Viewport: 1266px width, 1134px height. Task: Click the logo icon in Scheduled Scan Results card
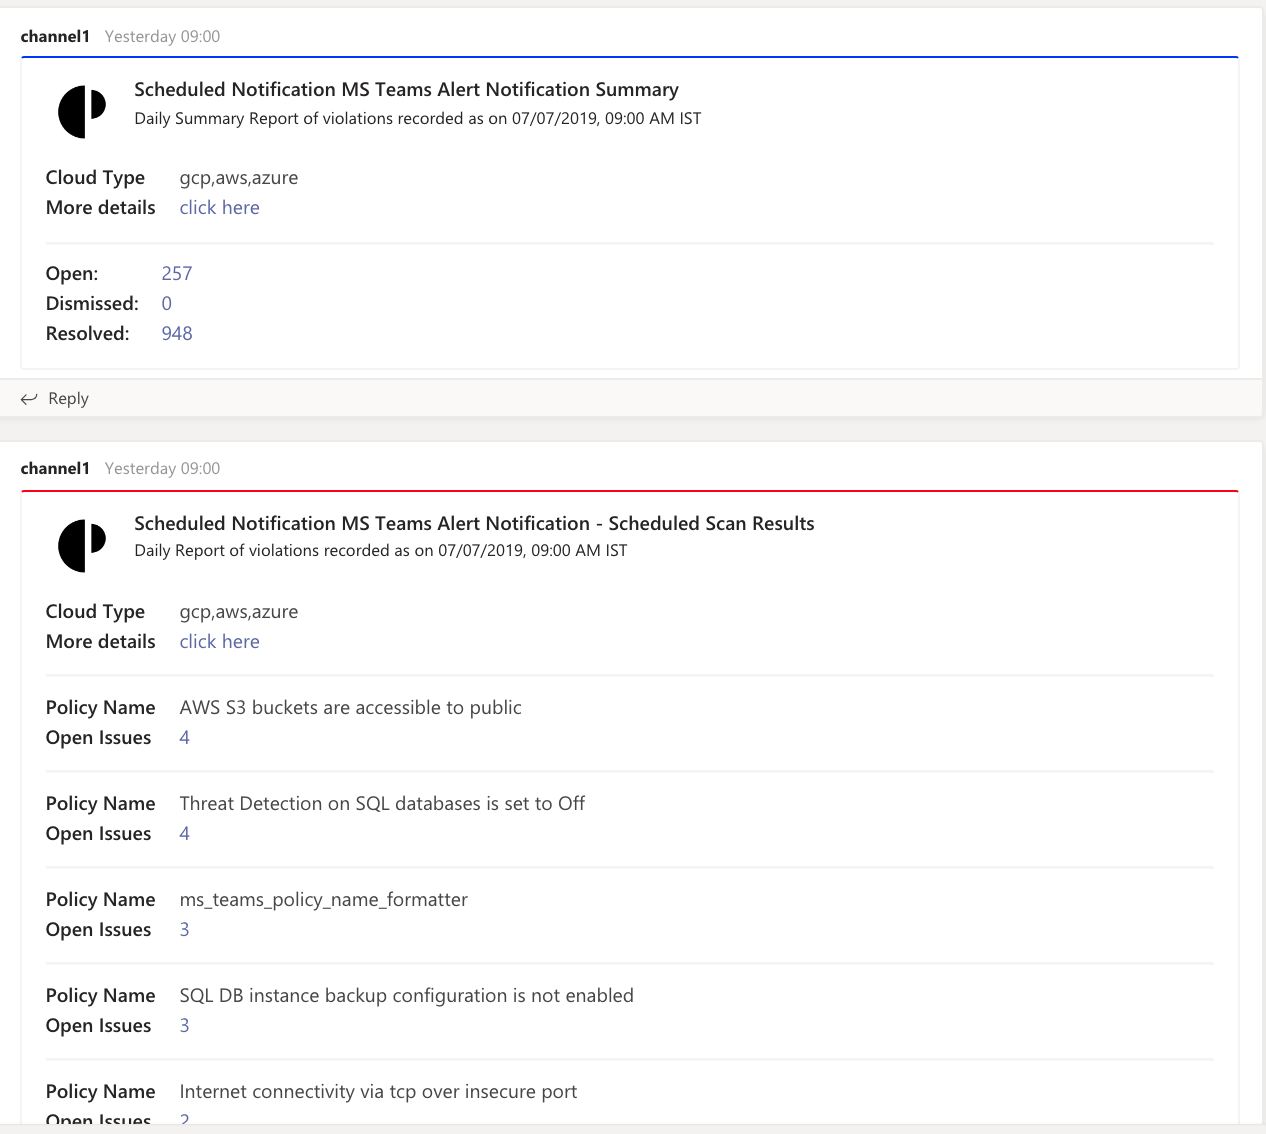82,545
